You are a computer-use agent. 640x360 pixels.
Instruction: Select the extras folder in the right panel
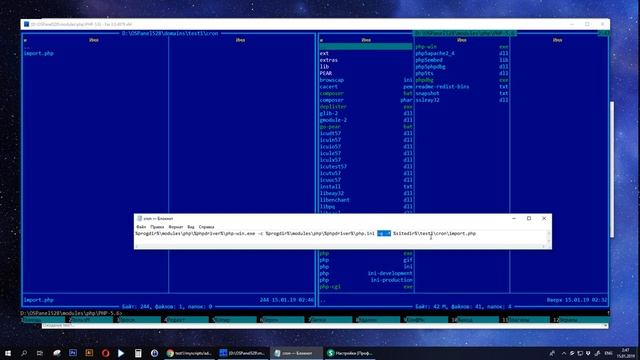366,60
